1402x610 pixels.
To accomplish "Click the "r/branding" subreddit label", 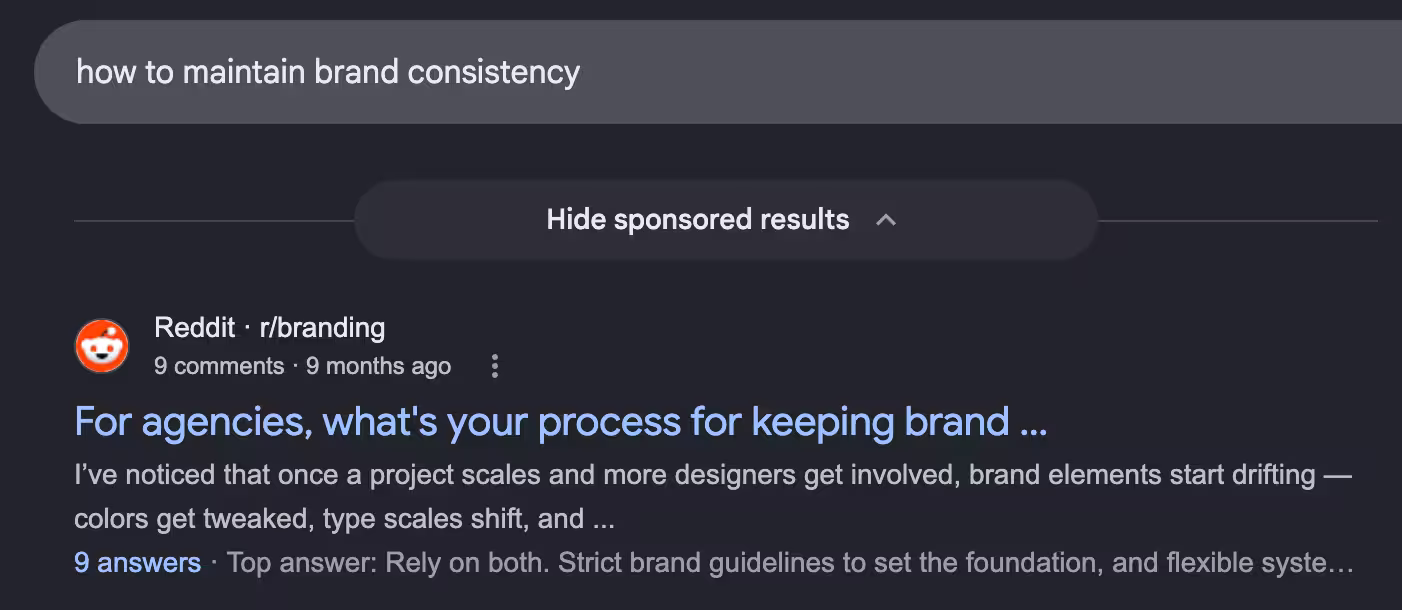I will [x=322, y=327].
